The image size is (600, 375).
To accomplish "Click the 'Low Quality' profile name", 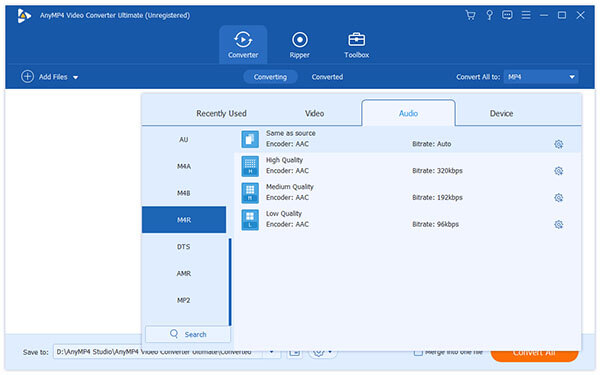I will point(284,214).
